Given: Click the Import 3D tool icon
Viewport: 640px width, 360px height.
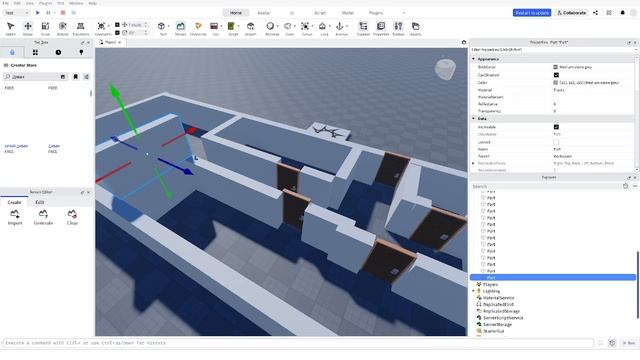Looking at the screenshot, I should [x=251, y=26].
